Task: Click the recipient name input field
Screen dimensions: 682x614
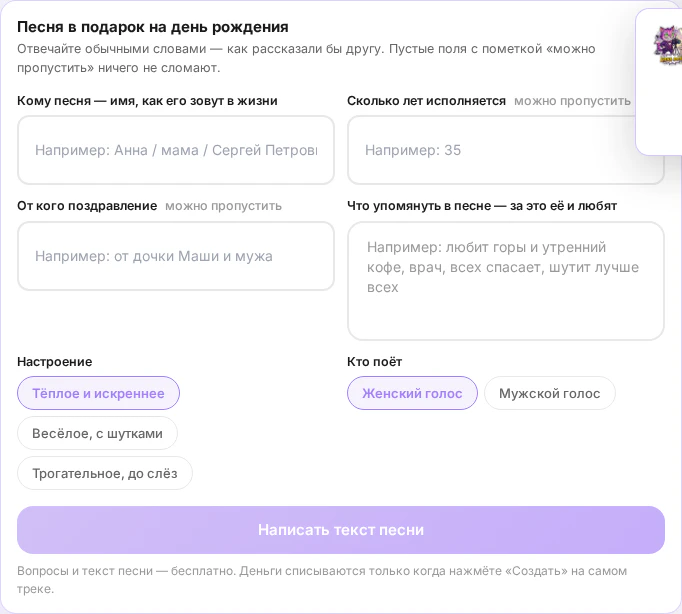Action: coord(176,150)
